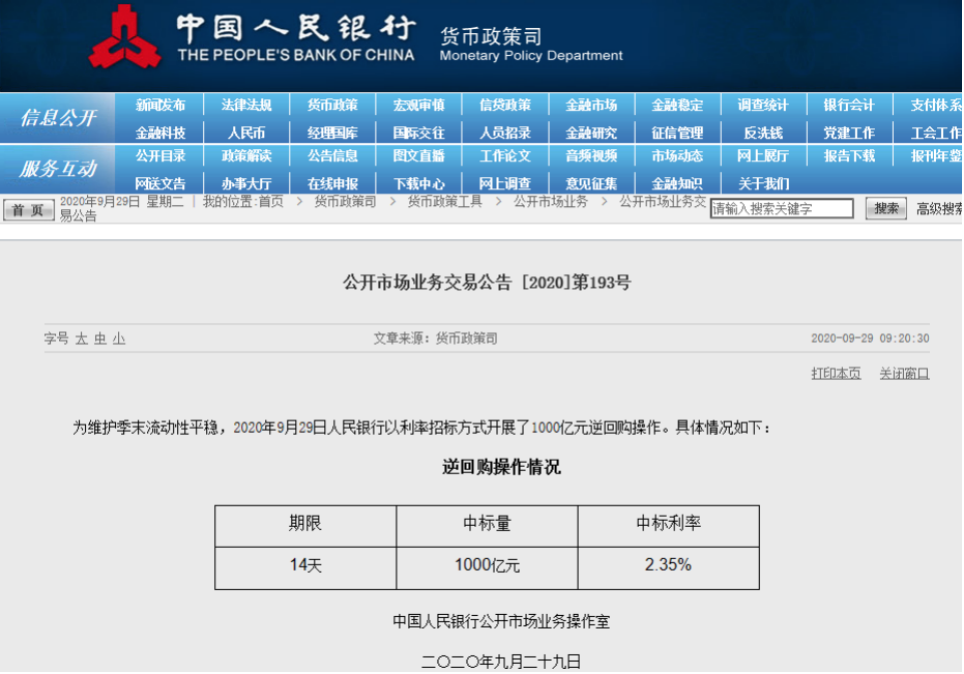Open the 新闻发布 menu item
The image size is (964, 674).
[x=161, y=105]
